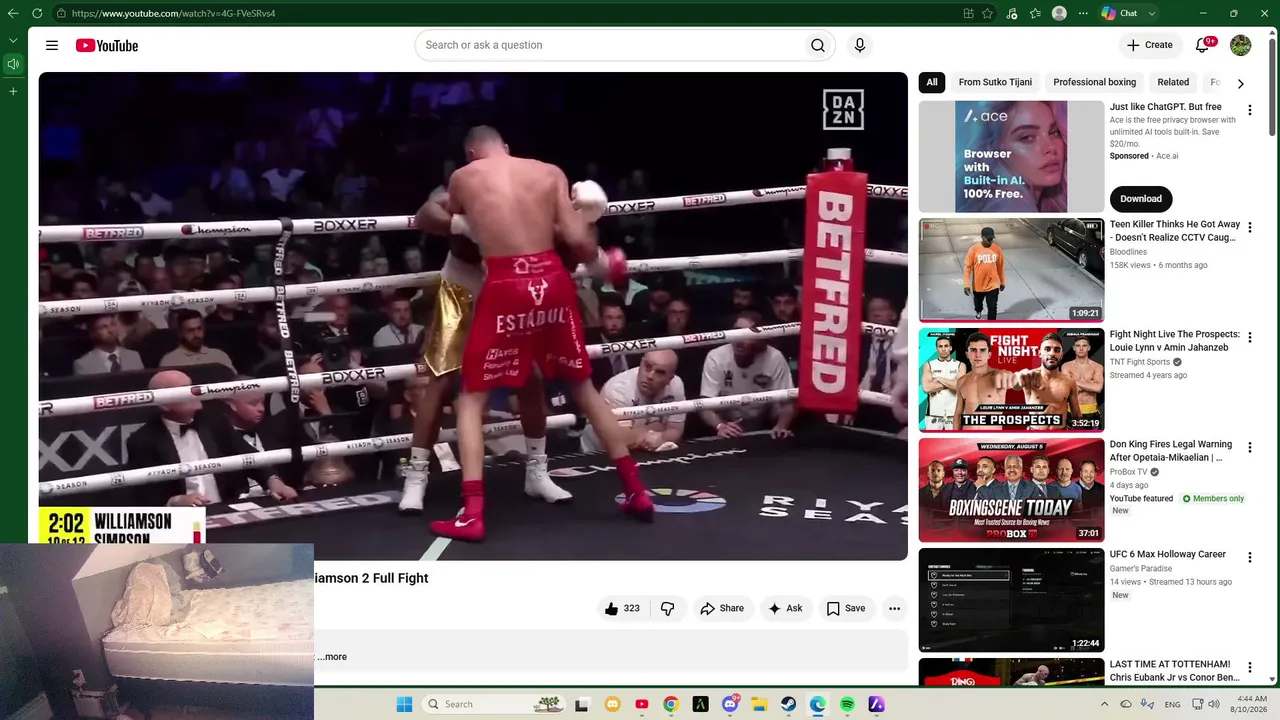Screen dimensions: 1280x720
Task: Select the tab playing audio in sidebar
Action: pos(13,64)
